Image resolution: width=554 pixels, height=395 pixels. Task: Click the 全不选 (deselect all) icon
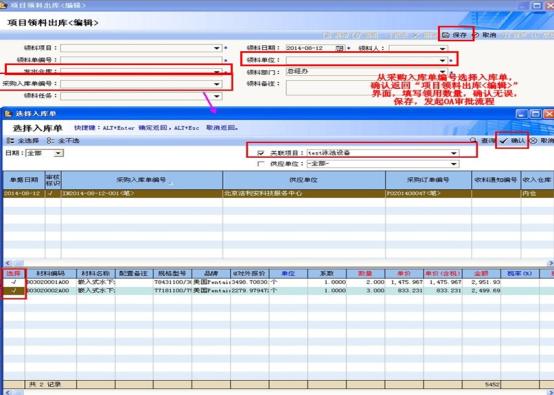coord(50,141)
